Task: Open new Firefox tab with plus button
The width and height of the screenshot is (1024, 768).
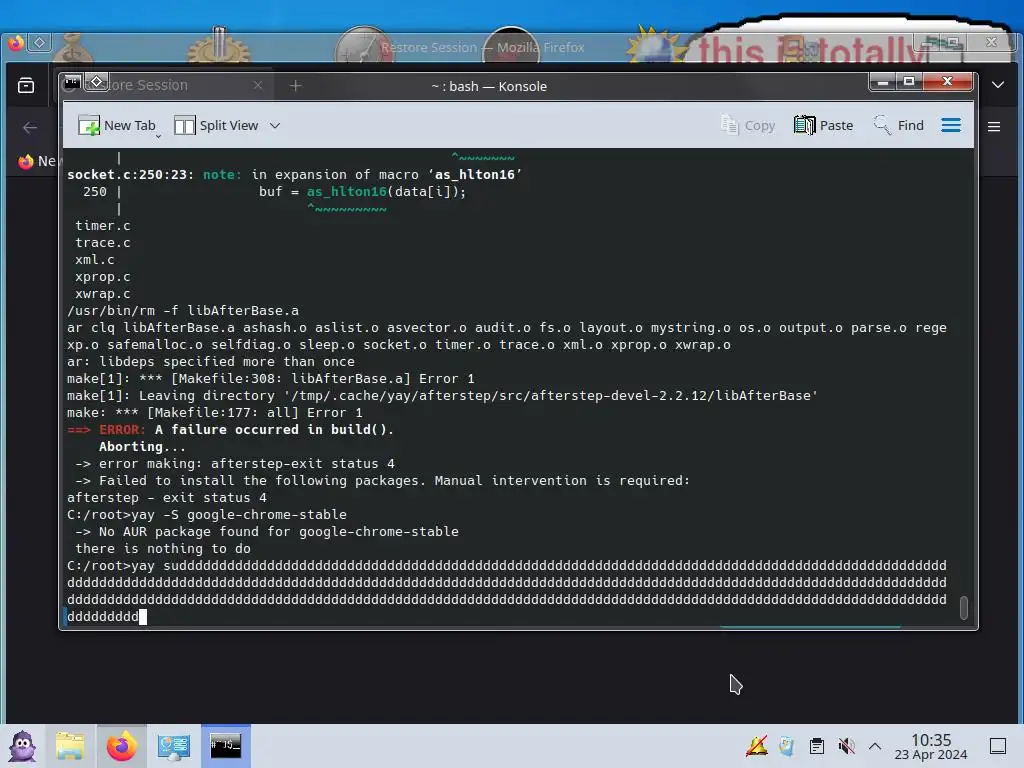Action: click(295, 86)
